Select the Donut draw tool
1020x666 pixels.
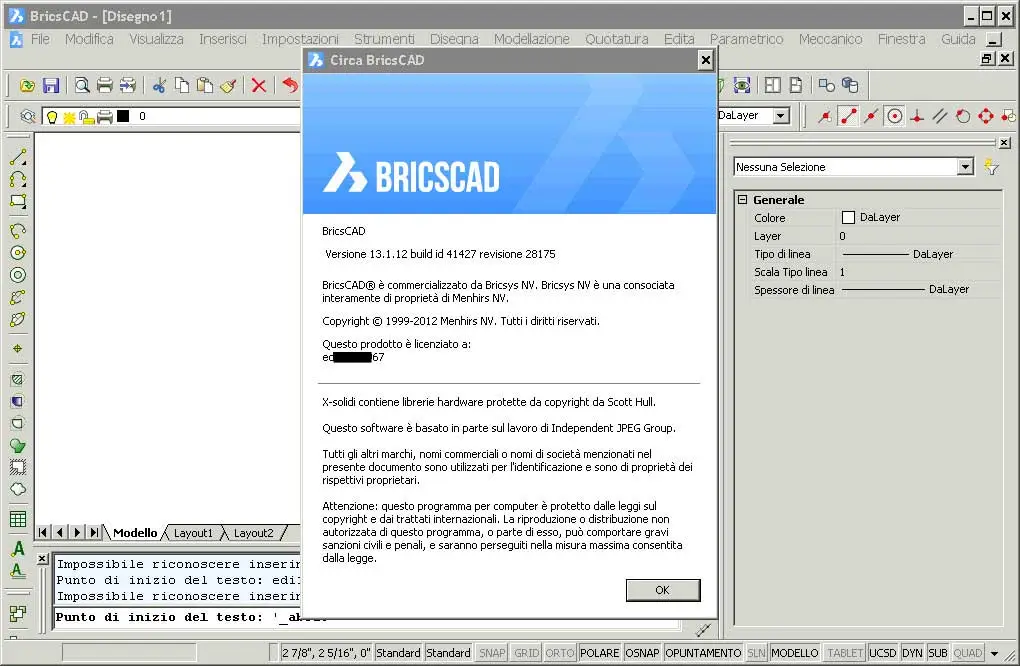(x=18, y=275)
